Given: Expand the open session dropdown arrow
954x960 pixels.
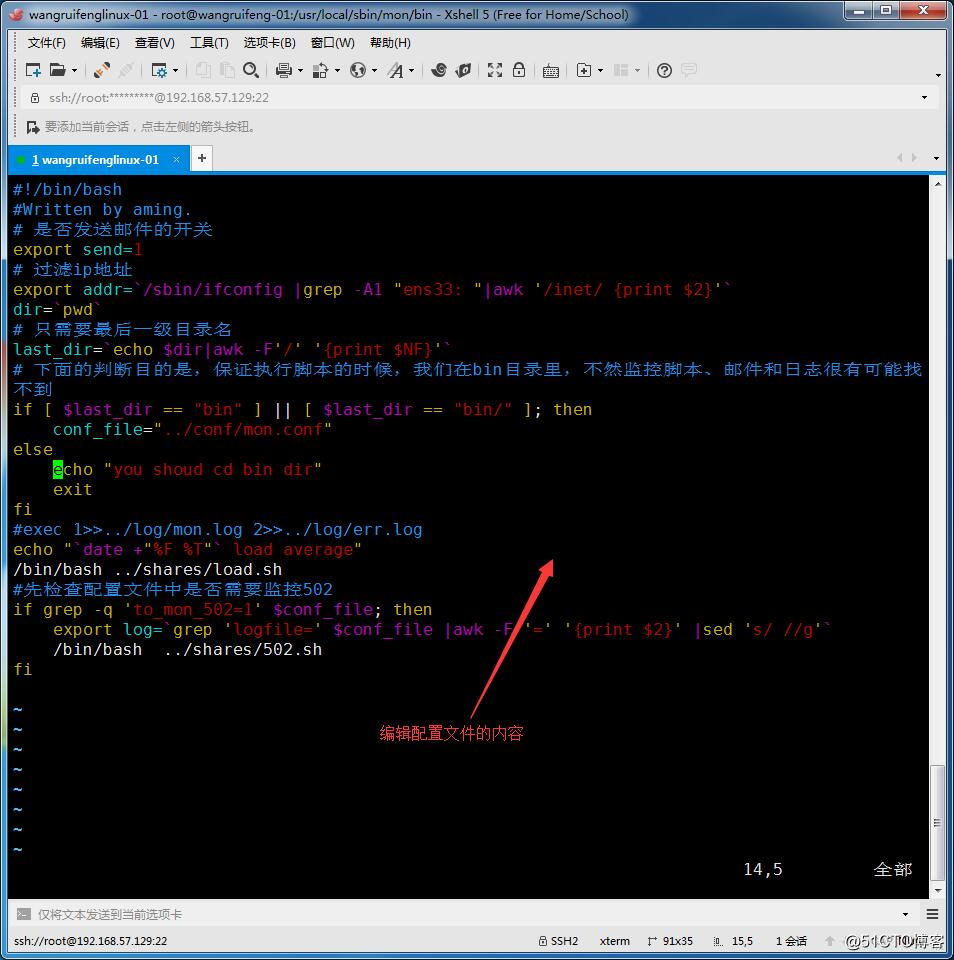Looking at the screenshot, I should point(75,71).
